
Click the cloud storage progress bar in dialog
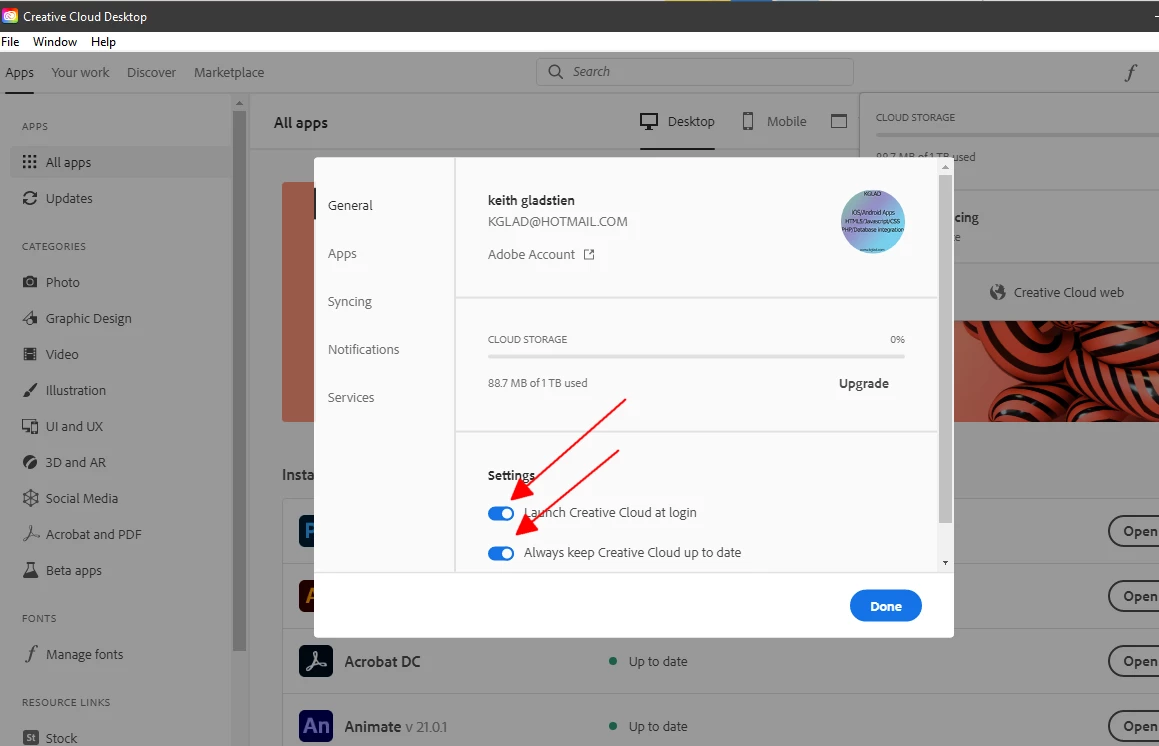point(696,356)
